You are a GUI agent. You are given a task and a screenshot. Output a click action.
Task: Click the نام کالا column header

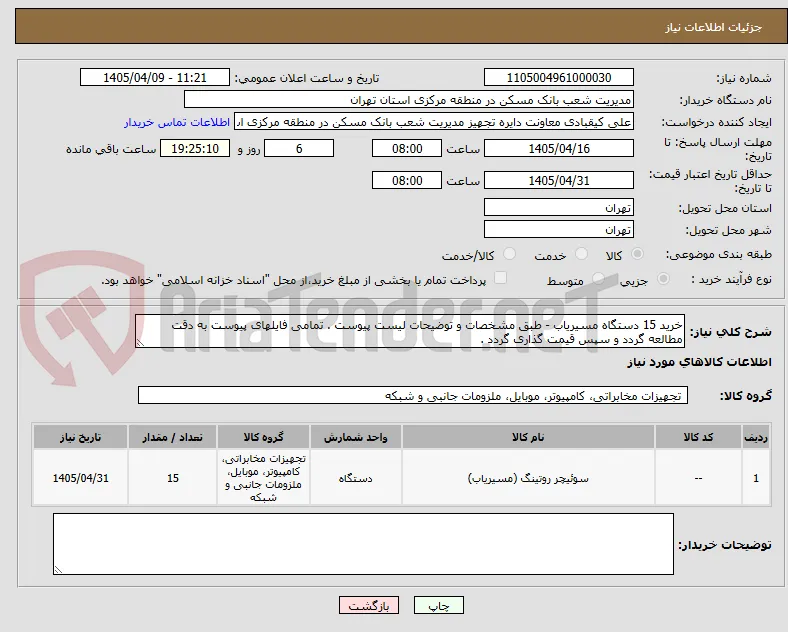pos(528,437)
